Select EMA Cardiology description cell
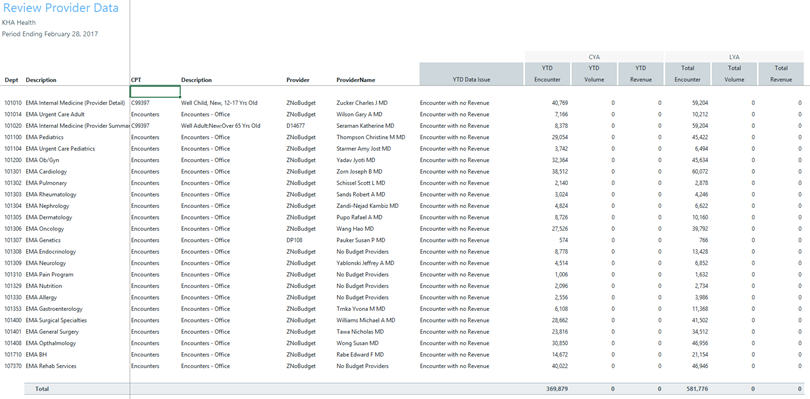The image size is (810, 399). click(46, 172)
